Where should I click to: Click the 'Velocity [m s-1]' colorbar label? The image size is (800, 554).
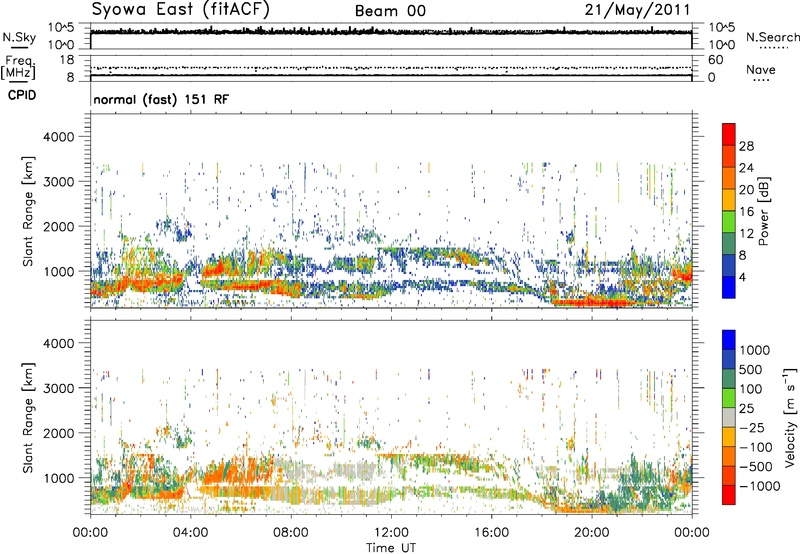[790, 417]
